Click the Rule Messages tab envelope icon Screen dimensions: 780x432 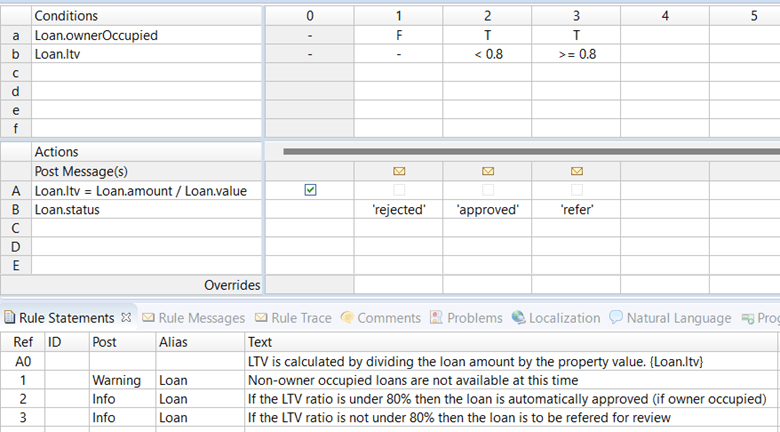point(148,318)
